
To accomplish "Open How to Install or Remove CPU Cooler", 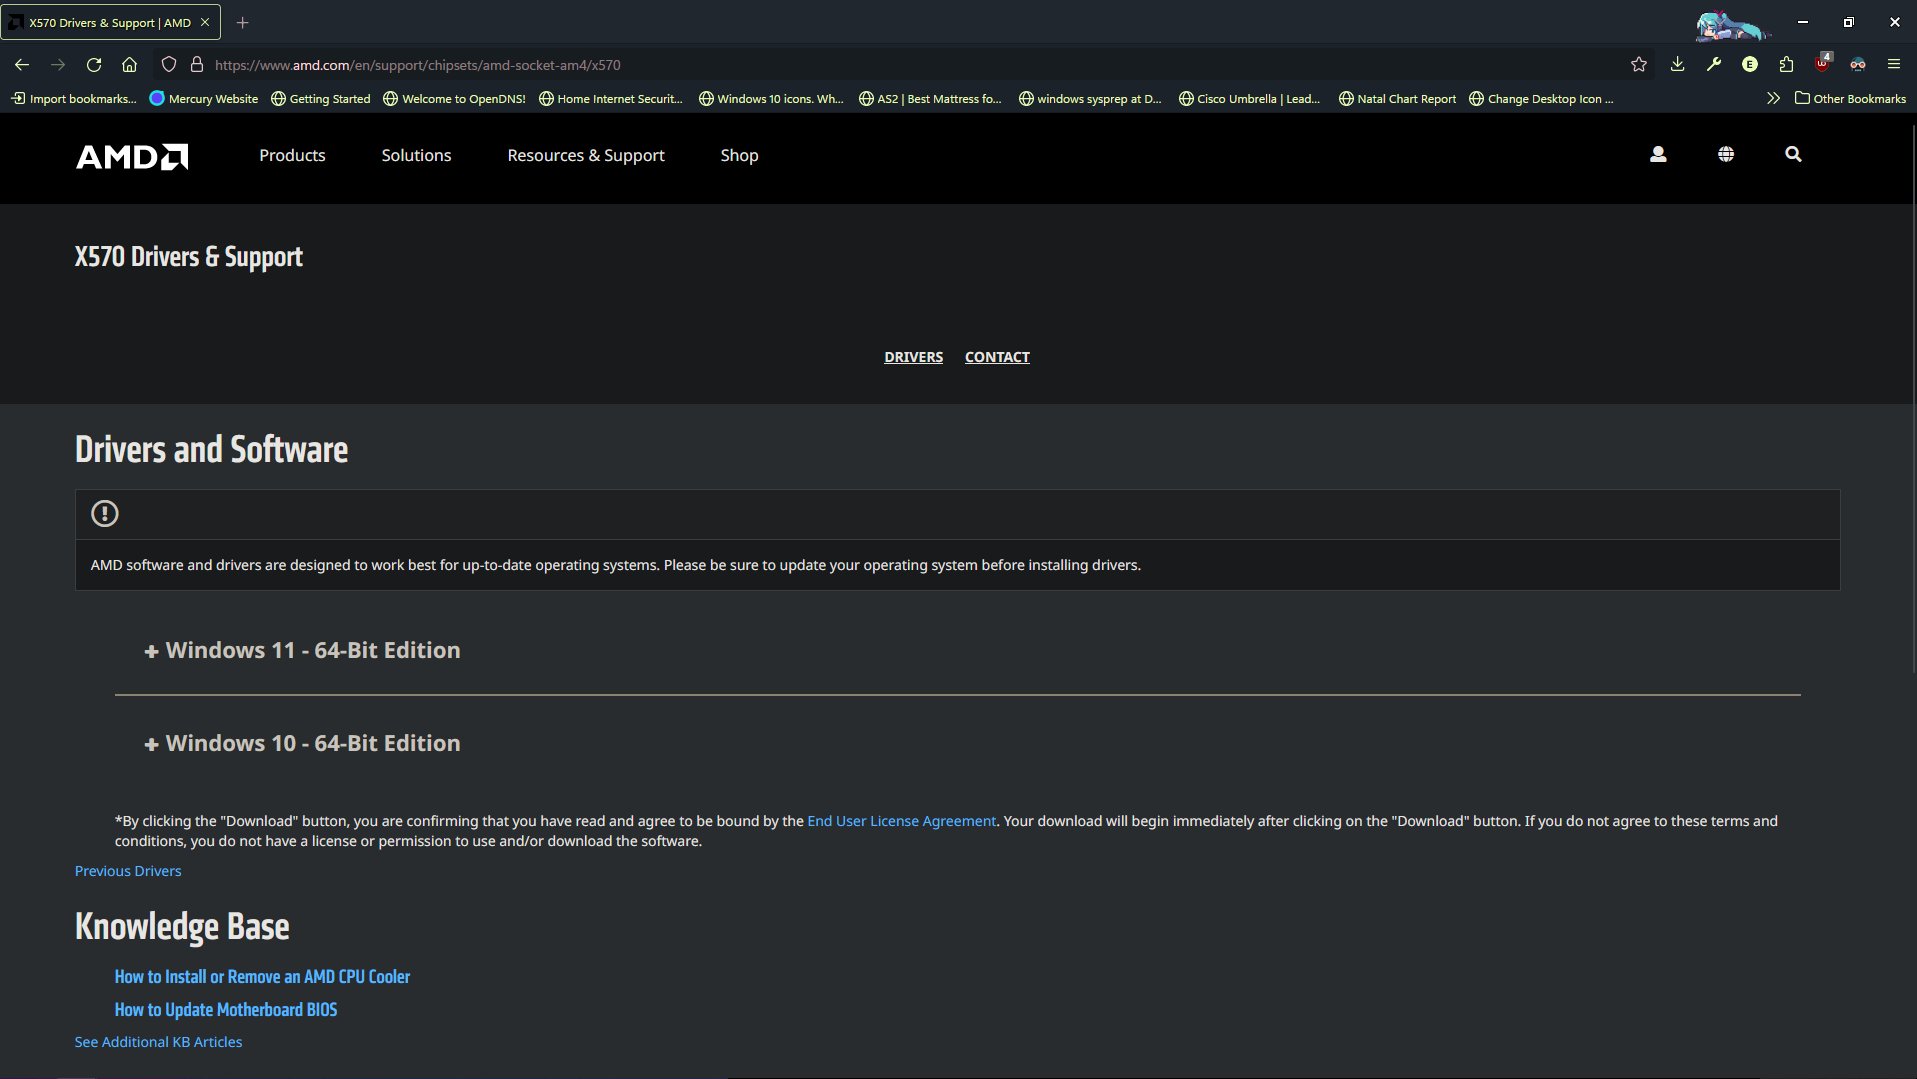I will tap(262, 977).
